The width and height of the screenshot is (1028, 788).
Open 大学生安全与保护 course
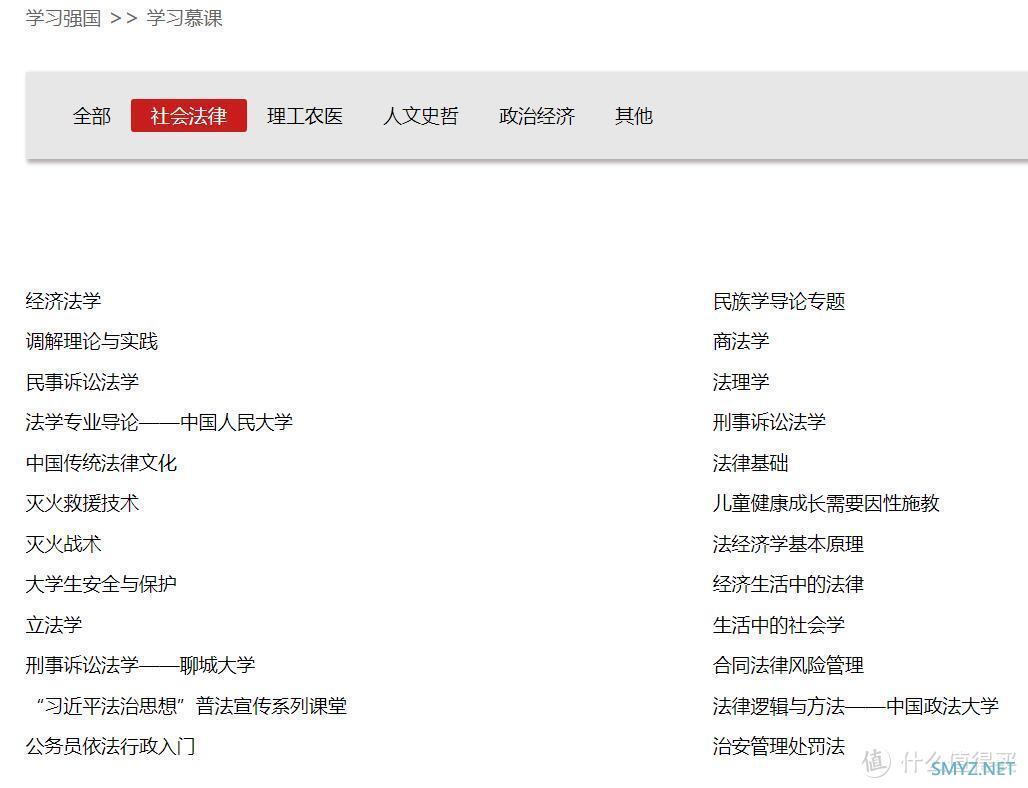point(101,584)
